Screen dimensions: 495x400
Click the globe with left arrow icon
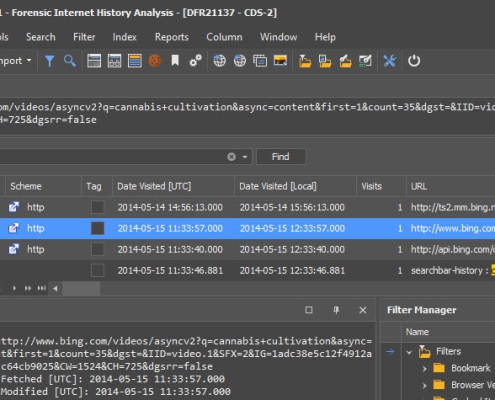[x=240, y=61]
